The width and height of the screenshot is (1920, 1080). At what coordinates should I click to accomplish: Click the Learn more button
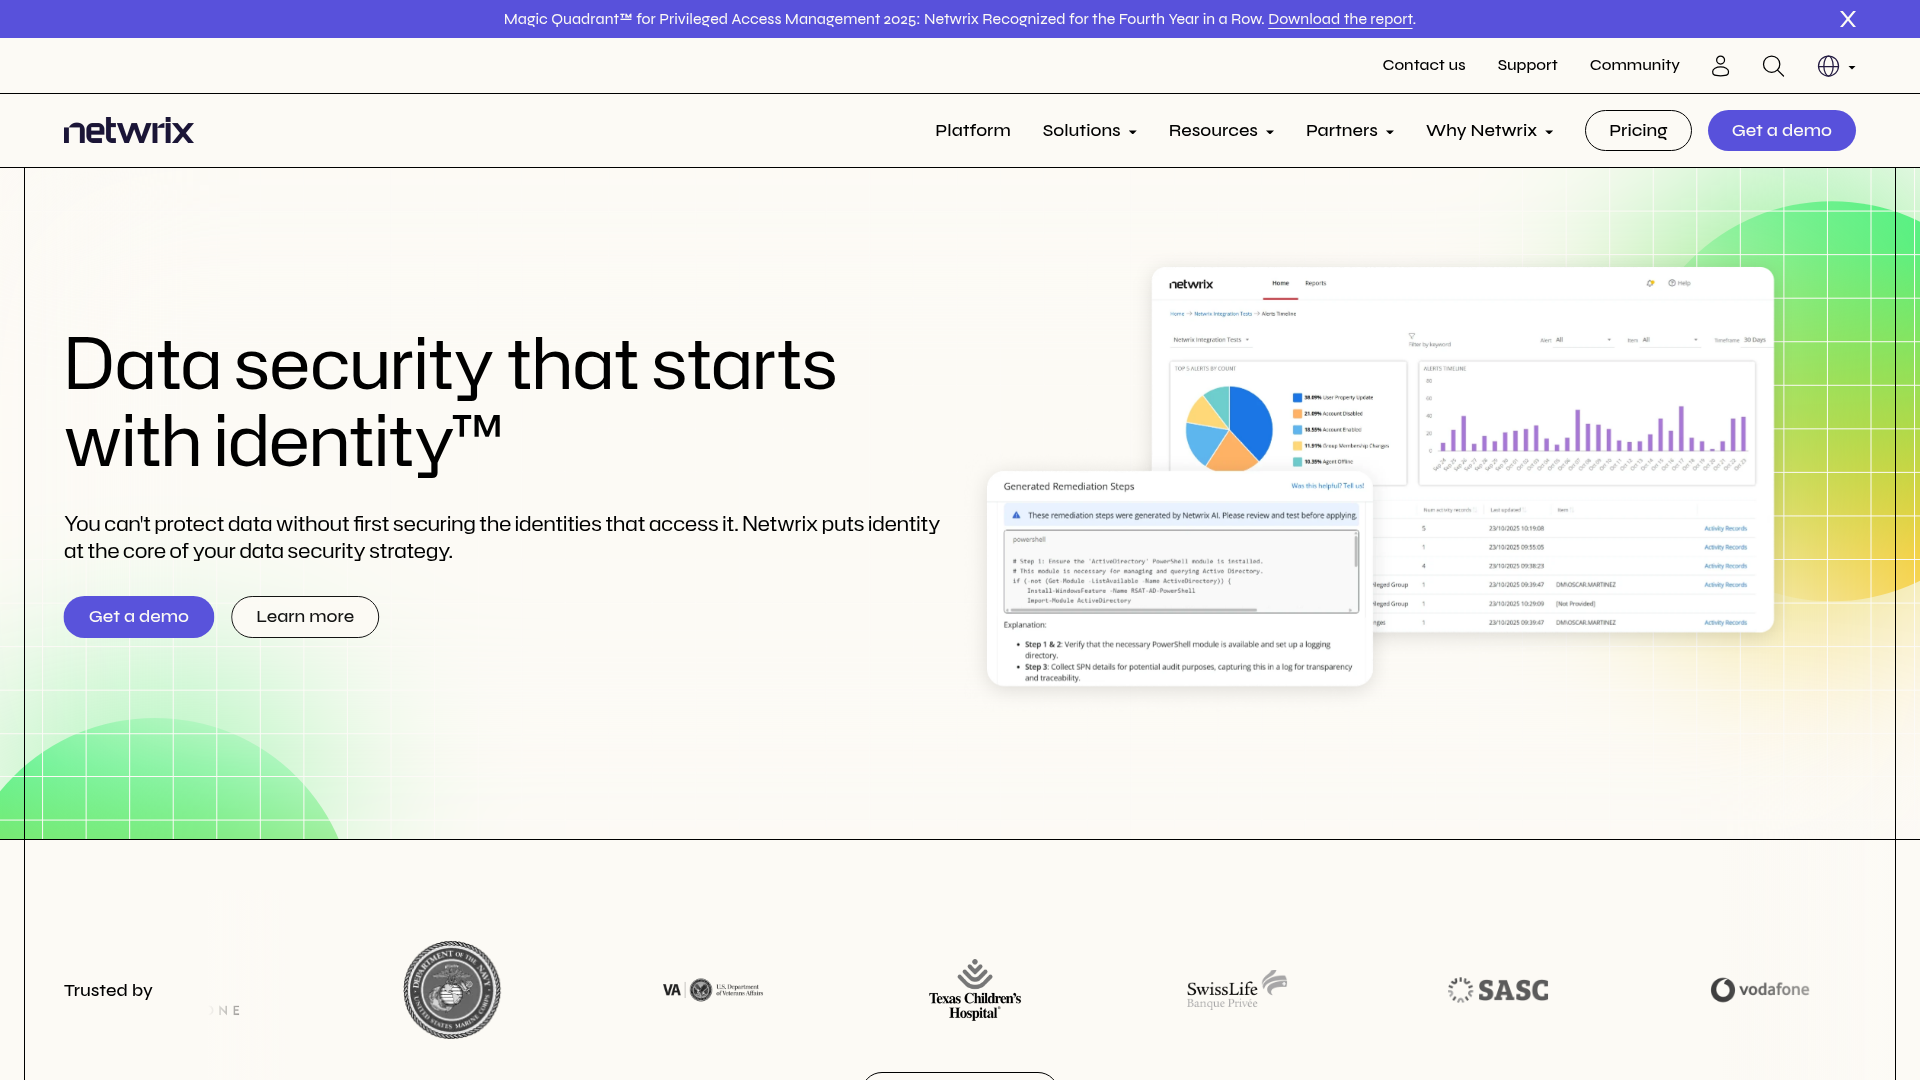point(304,617)
